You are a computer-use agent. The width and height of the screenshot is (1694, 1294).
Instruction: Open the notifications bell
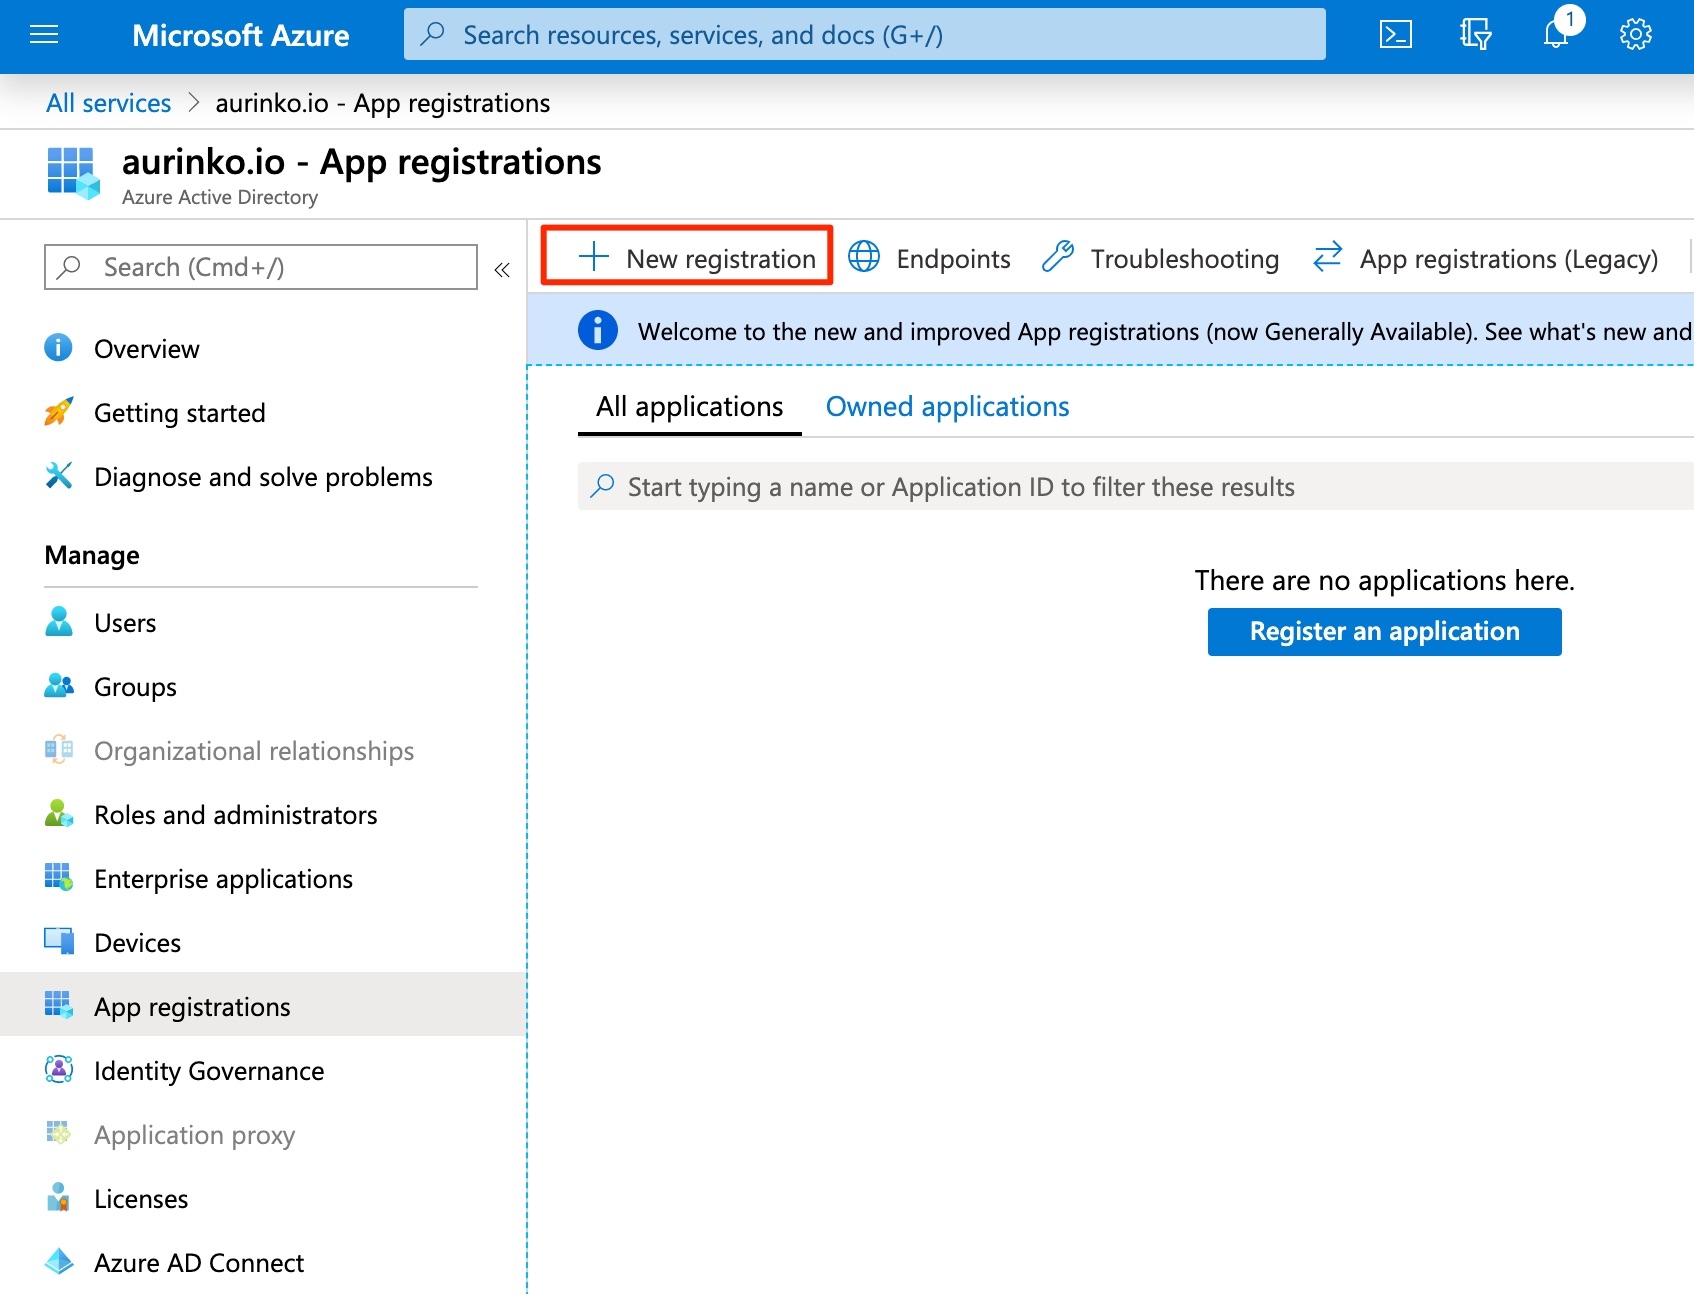click(x=1556, y=35)
